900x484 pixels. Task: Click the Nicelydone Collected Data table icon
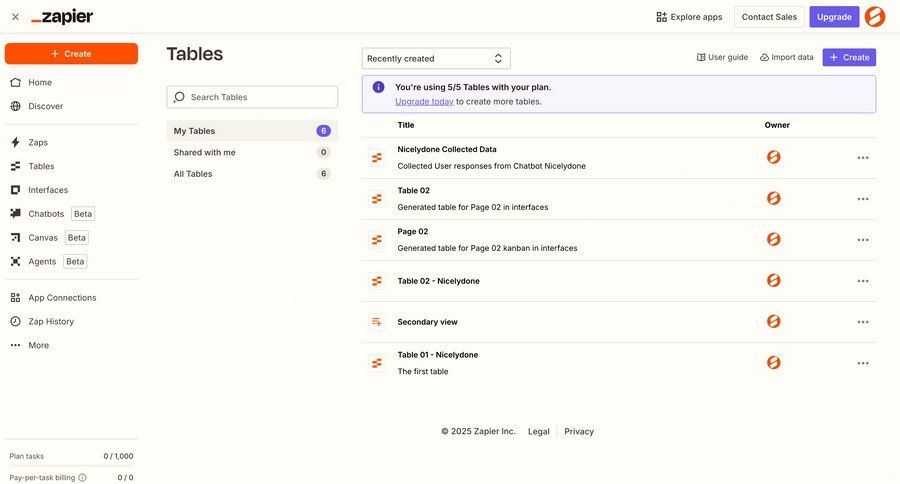(x=377, y=157)
